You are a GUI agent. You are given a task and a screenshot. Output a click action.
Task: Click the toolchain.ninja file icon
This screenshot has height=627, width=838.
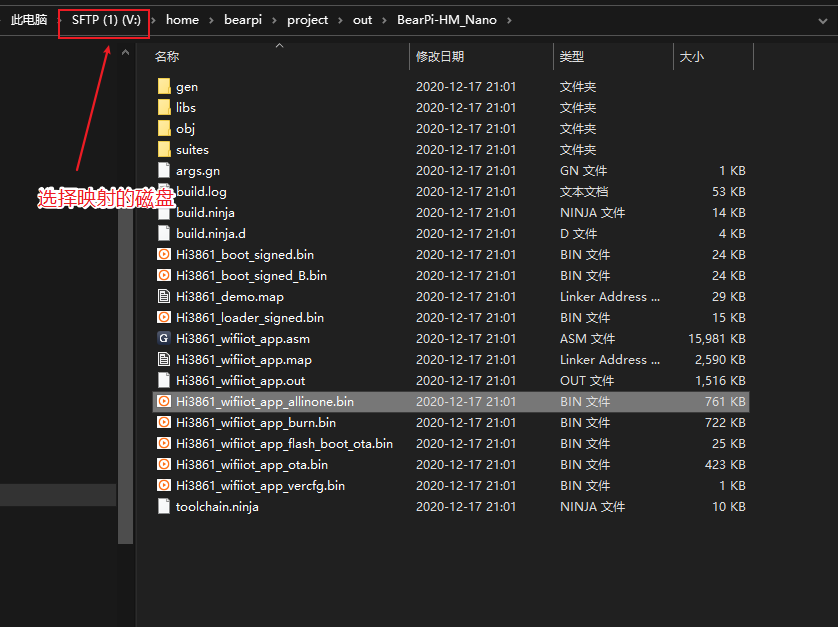tap(165, 507)
